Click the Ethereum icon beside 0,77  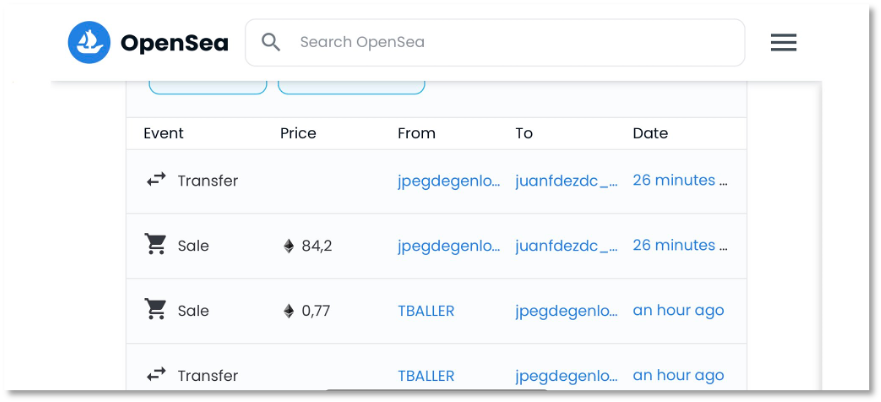tap(289, 311)
